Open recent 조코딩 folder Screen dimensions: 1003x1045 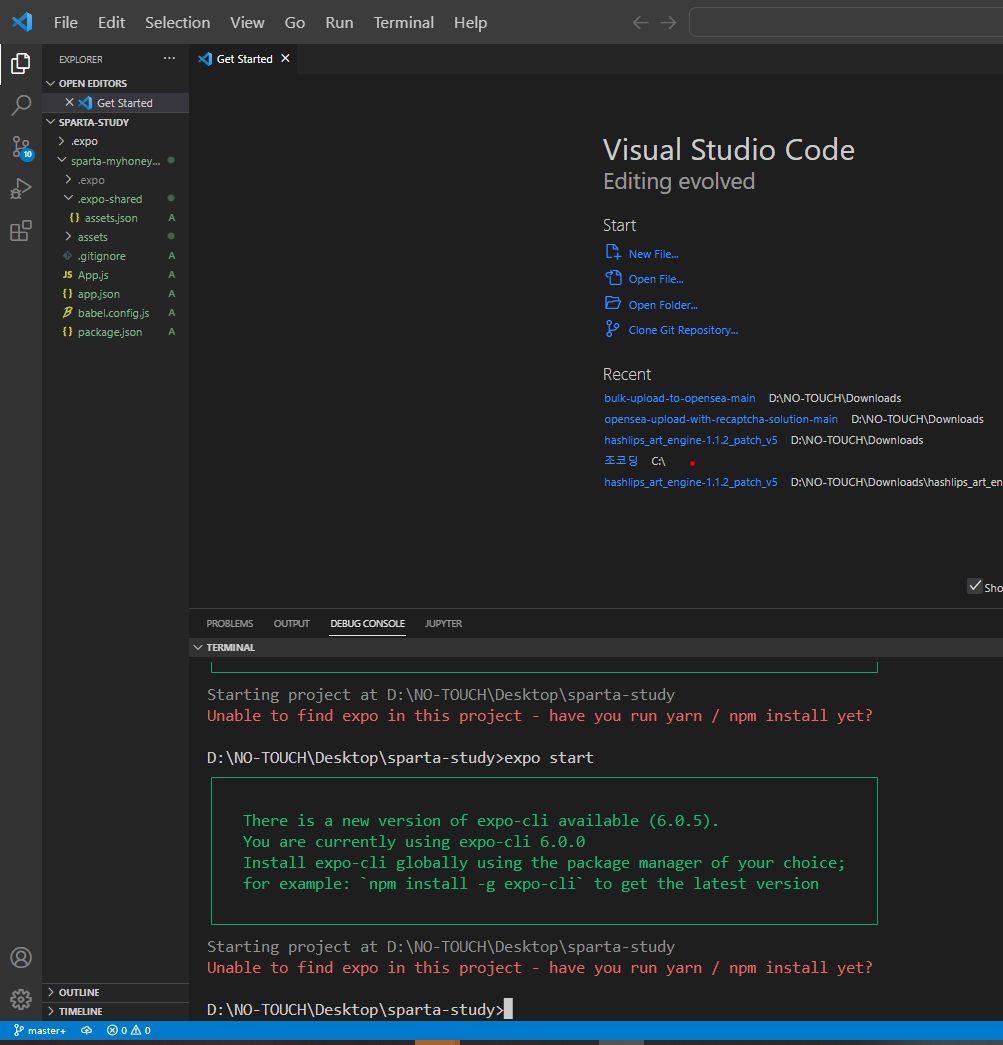tap(620, 461)
